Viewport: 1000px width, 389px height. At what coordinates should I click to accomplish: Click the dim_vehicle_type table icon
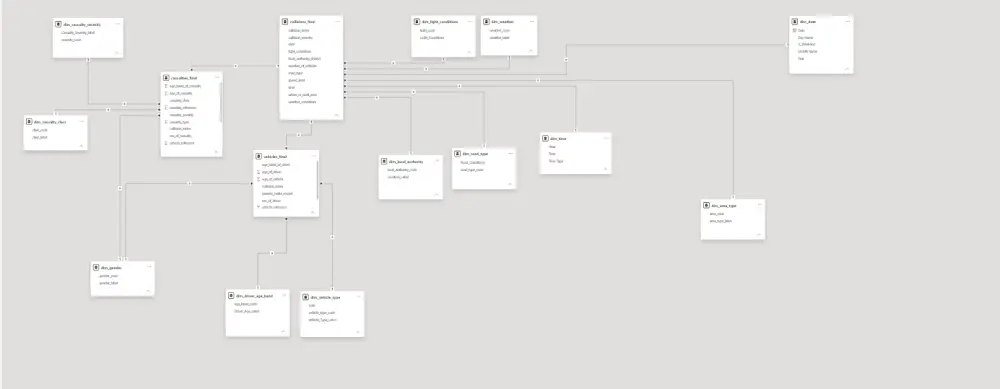(305, 298)
